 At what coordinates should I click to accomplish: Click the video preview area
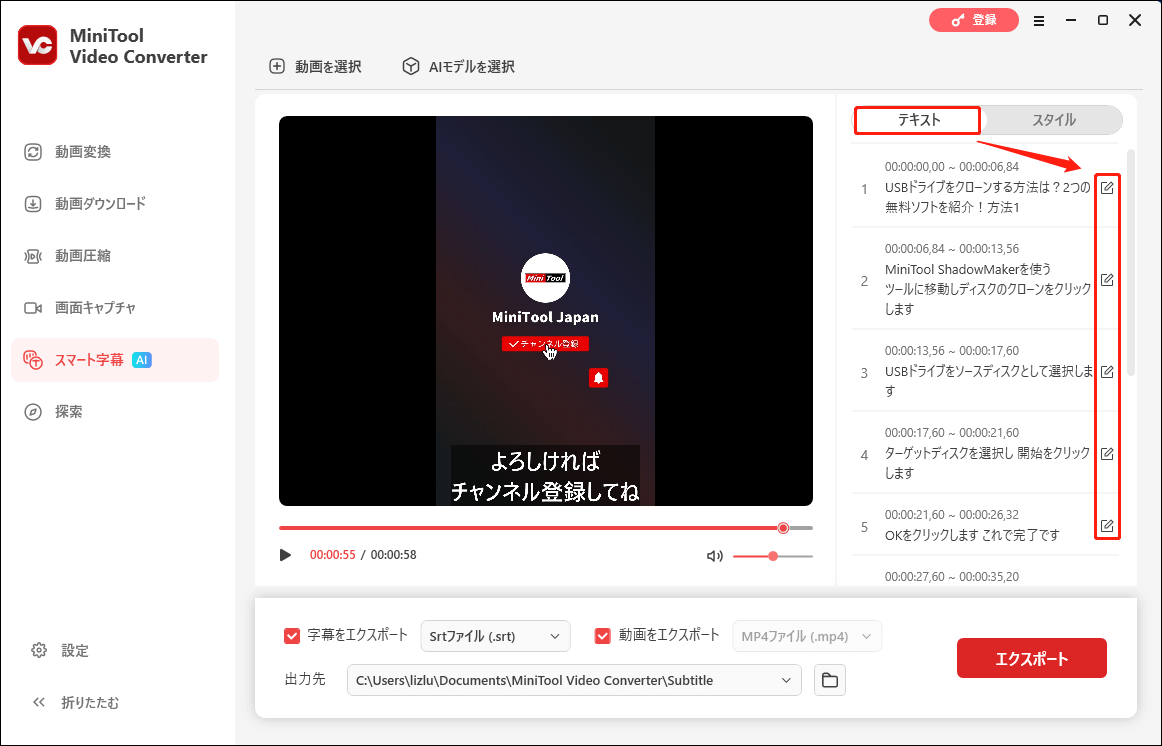pos(545,311)
